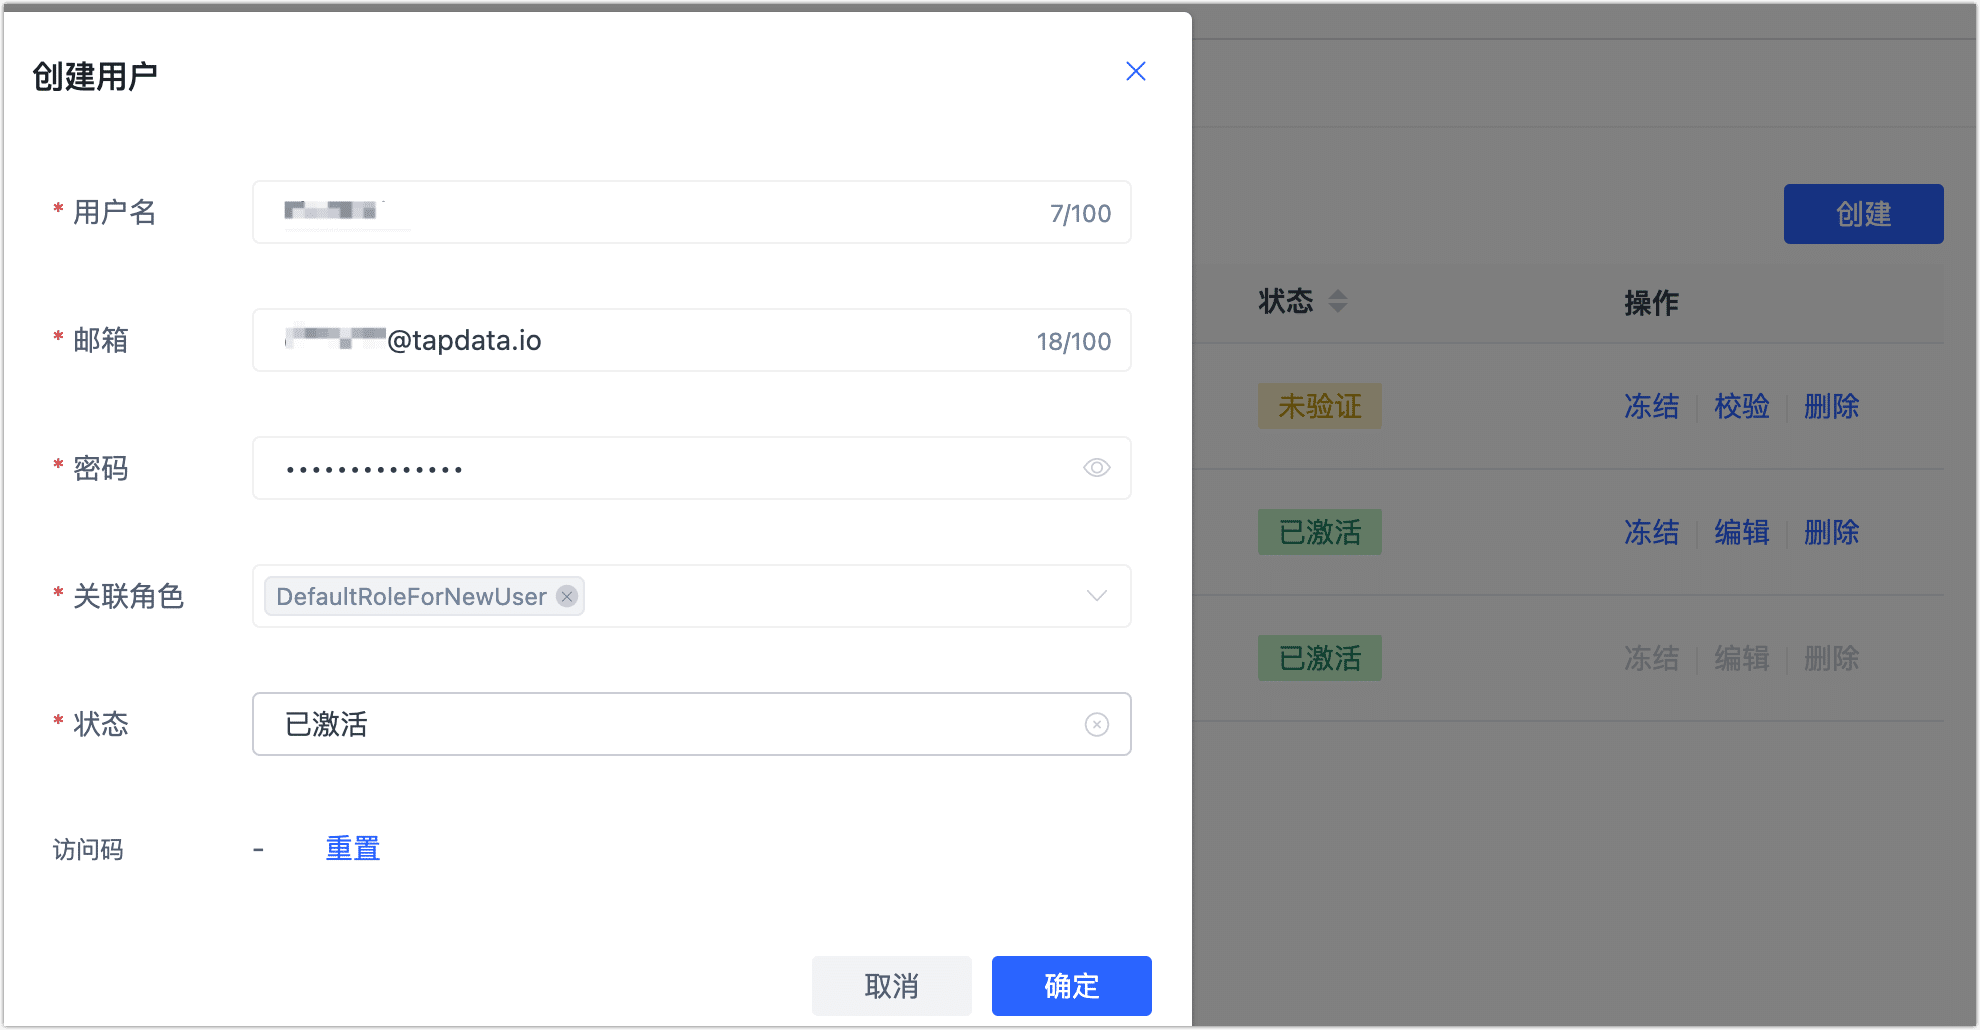Click the 创建 button in the background
Image resolution: width=1980 pixels, height=1030 pixels.
pos(1863,214)
